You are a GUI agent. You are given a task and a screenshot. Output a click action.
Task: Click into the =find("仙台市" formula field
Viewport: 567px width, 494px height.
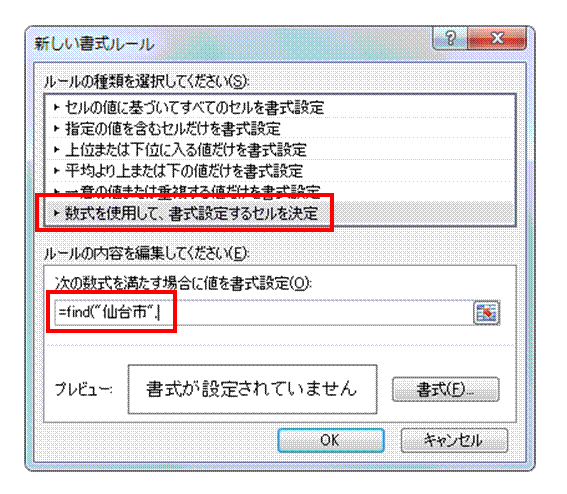coord(263,312)
